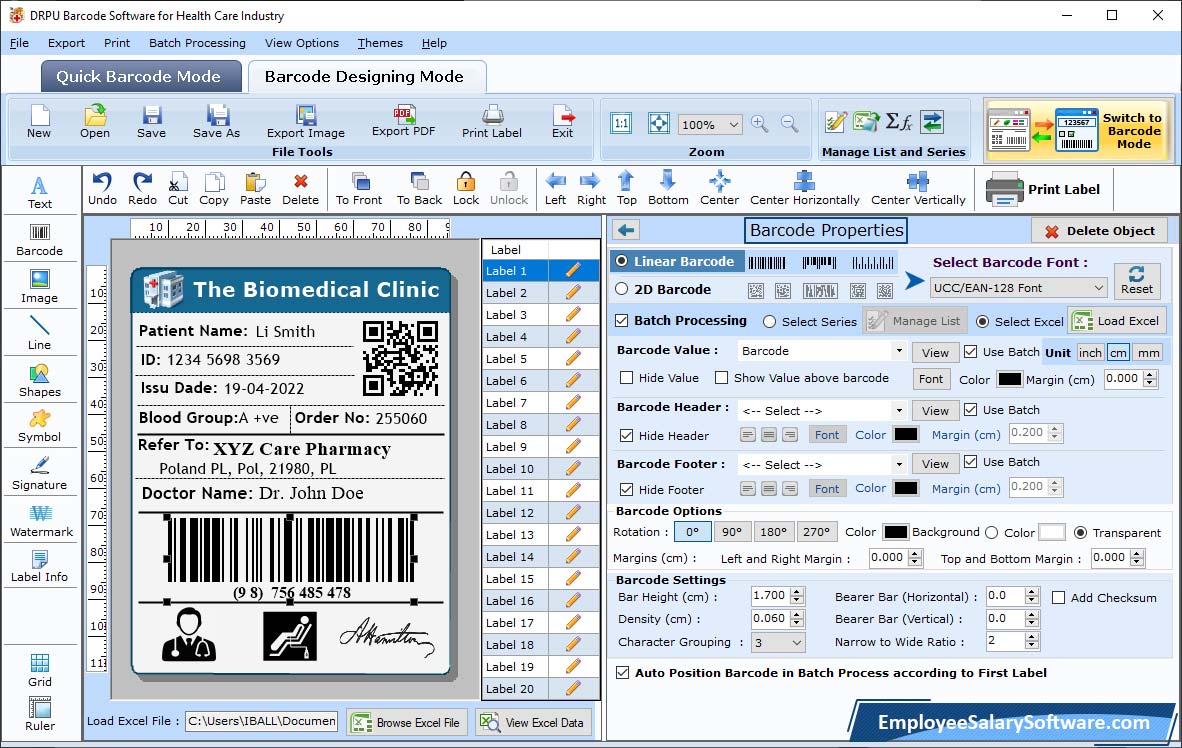Click the back arrow in Barcode Properties
This screenshot has height=748, width=1182.
click(626, 230)
